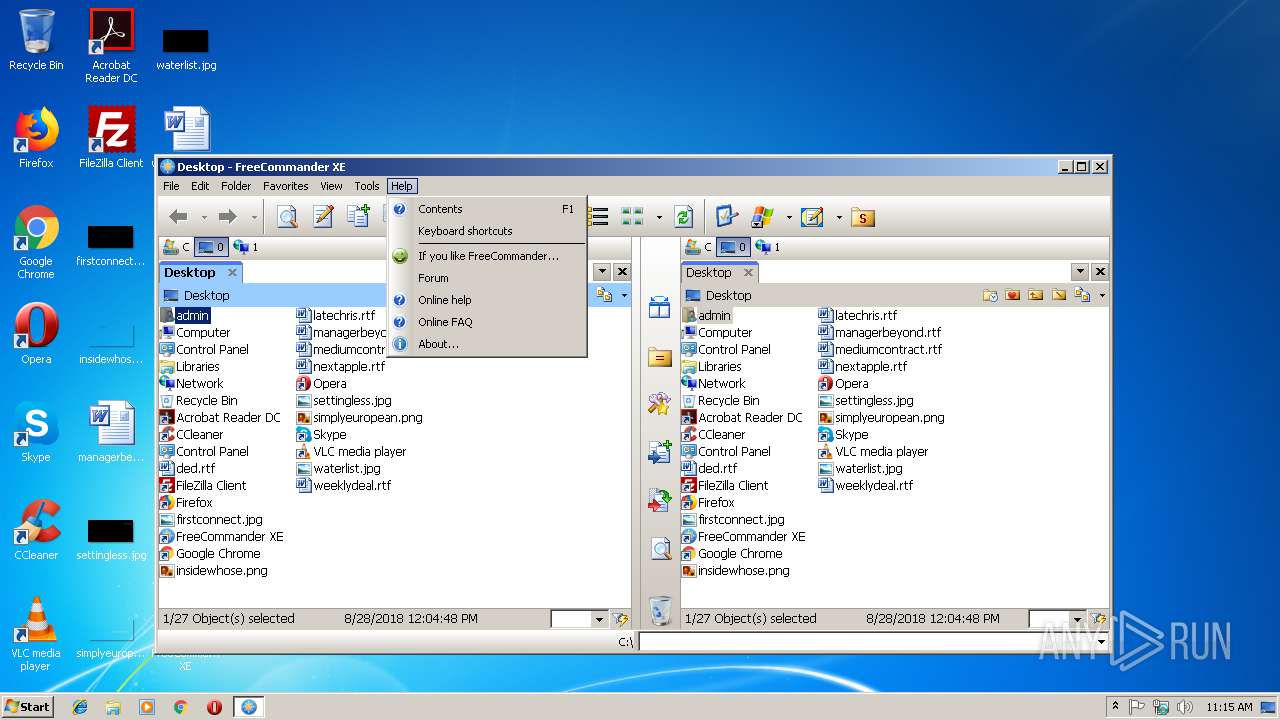
Task: Open the view mode dropdown arrow beside thumbnails
Action: tap(659, 217)
